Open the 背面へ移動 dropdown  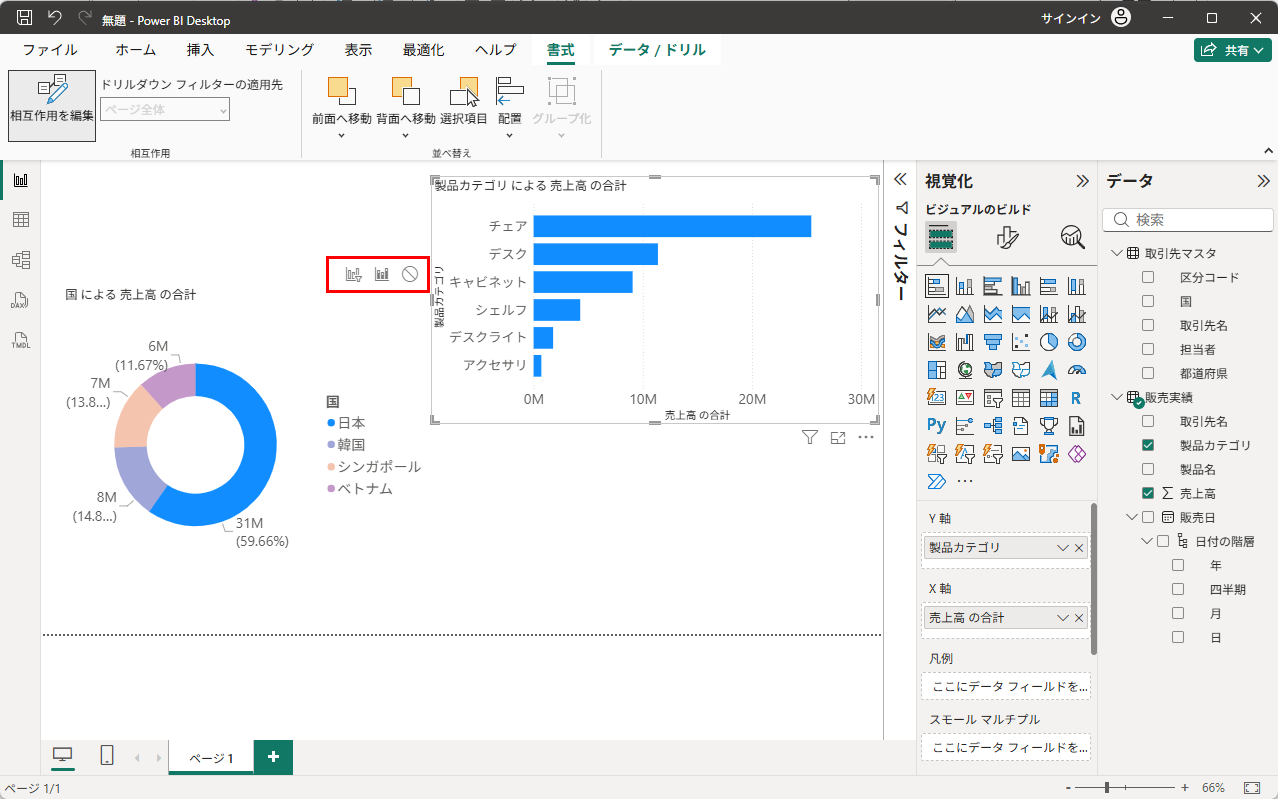coord(406,135)
